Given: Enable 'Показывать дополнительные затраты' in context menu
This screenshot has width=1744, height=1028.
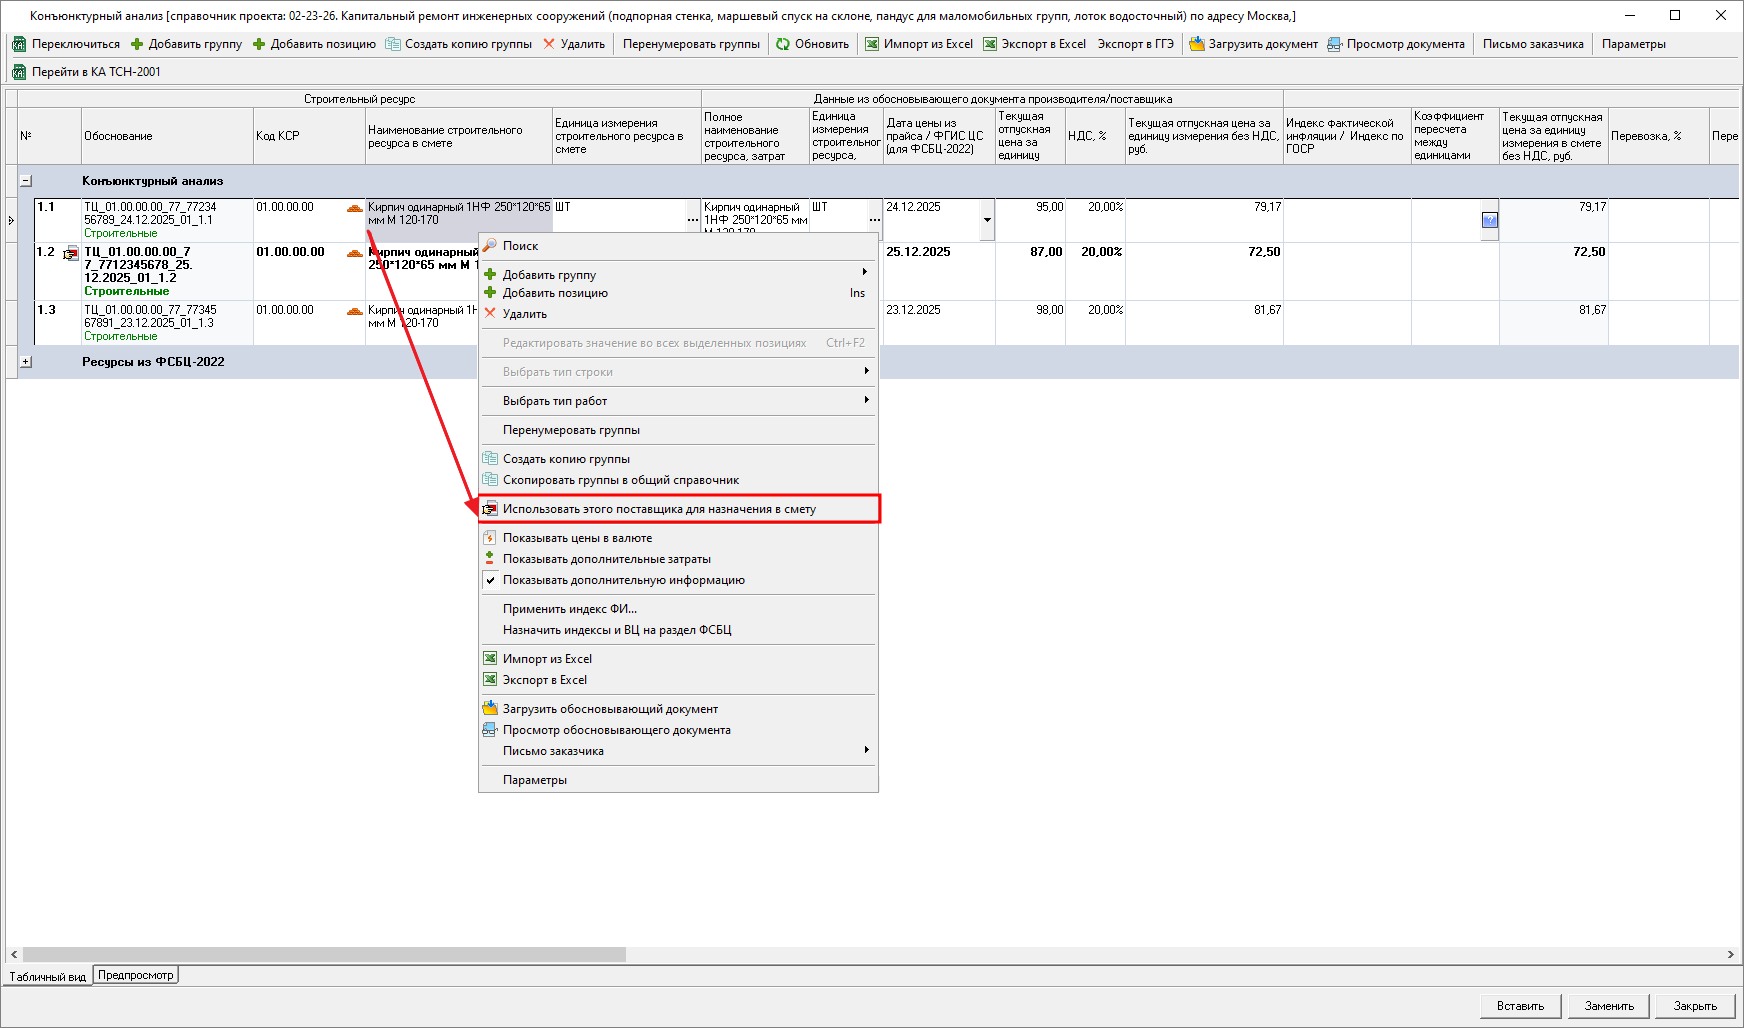Looking at the screenshot, I should (606, 559).
